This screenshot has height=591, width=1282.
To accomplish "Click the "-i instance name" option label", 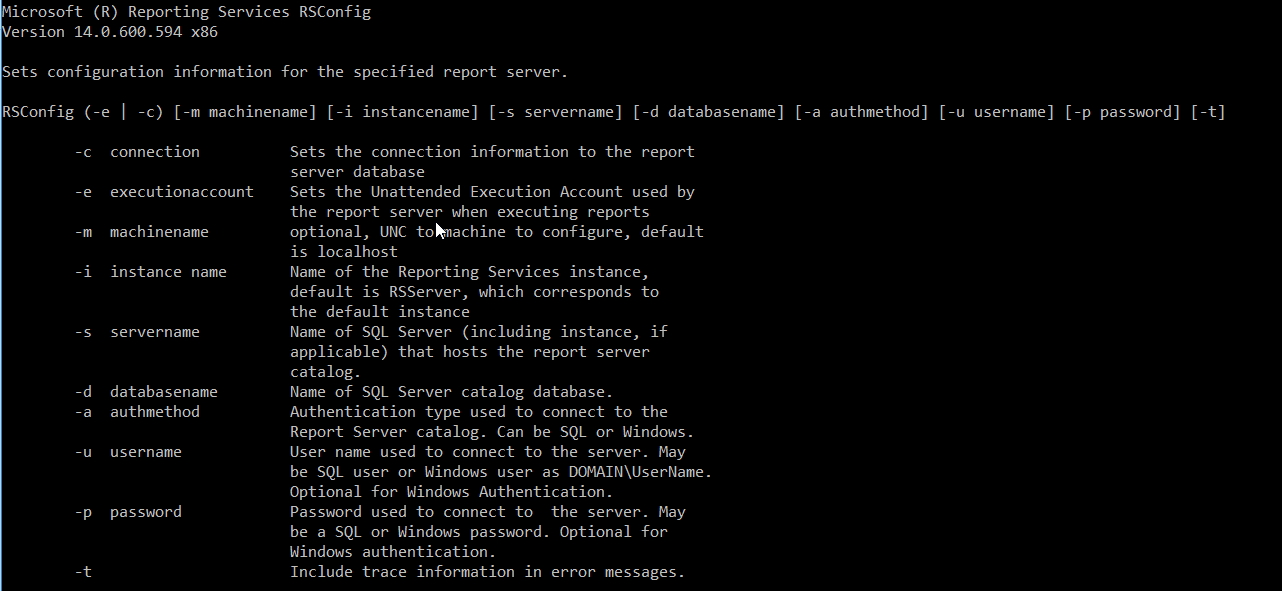I will 150,272.
